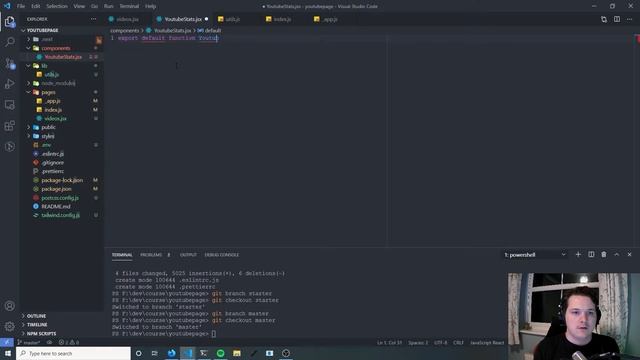
Task: Click errors and warnings status indicator
Action: (x=69, y=342)
